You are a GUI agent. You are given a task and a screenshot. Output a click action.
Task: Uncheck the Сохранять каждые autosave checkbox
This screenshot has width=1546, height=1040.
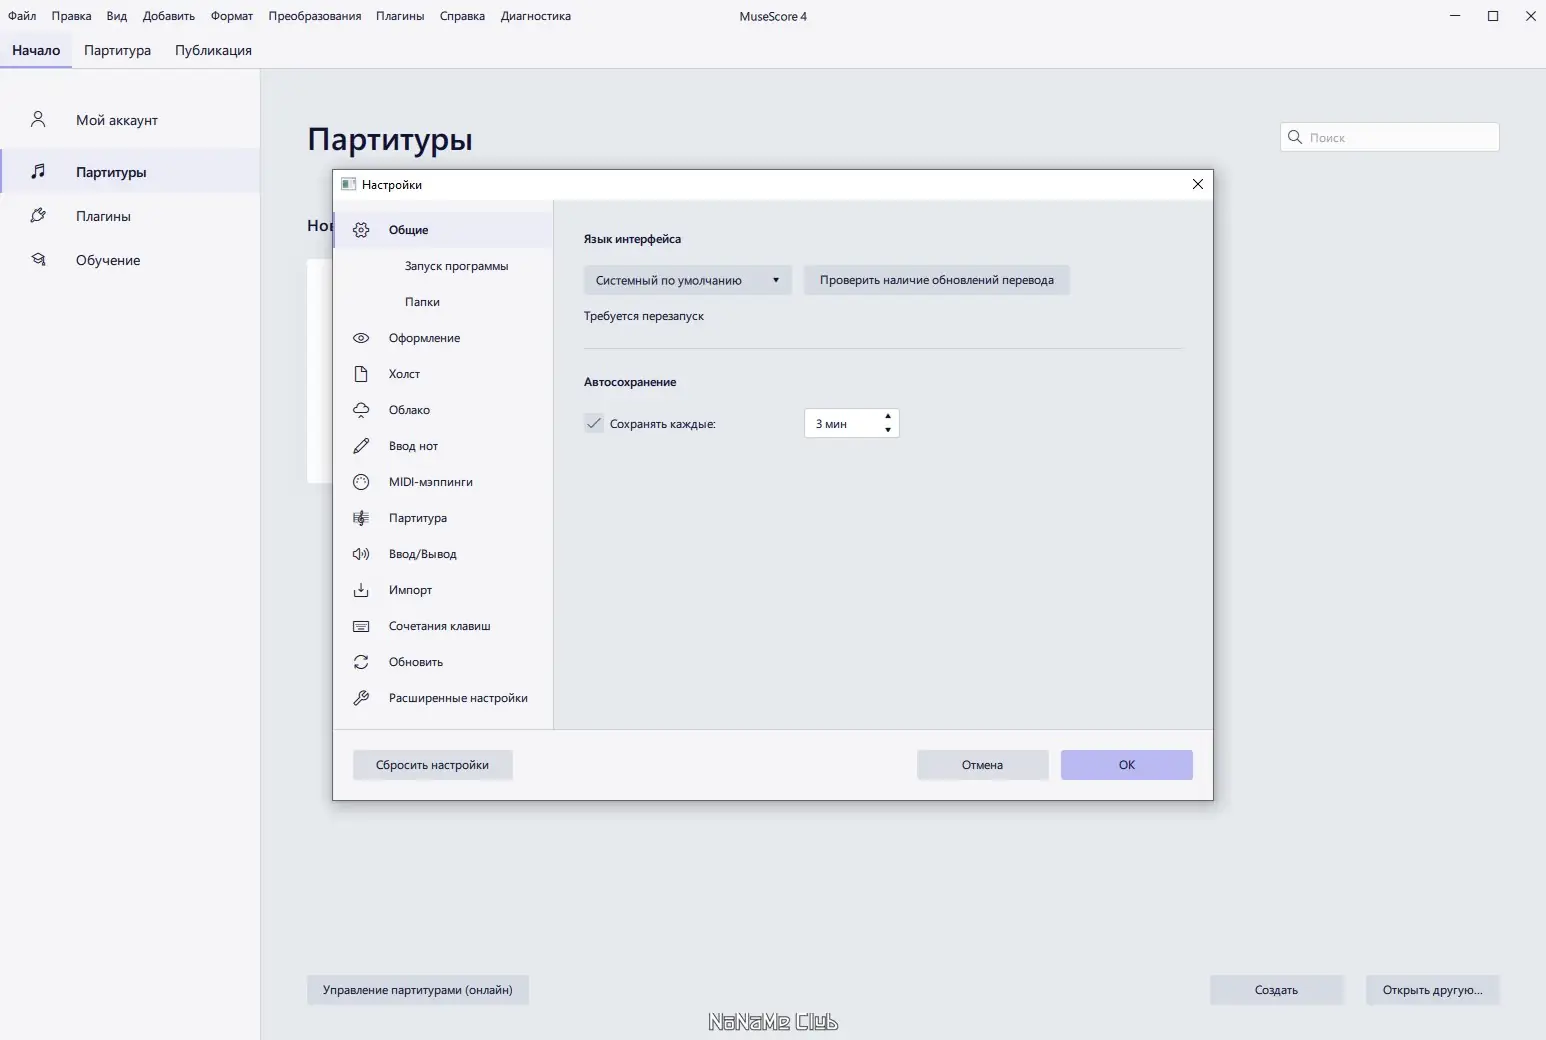click(x=593, y=423)
